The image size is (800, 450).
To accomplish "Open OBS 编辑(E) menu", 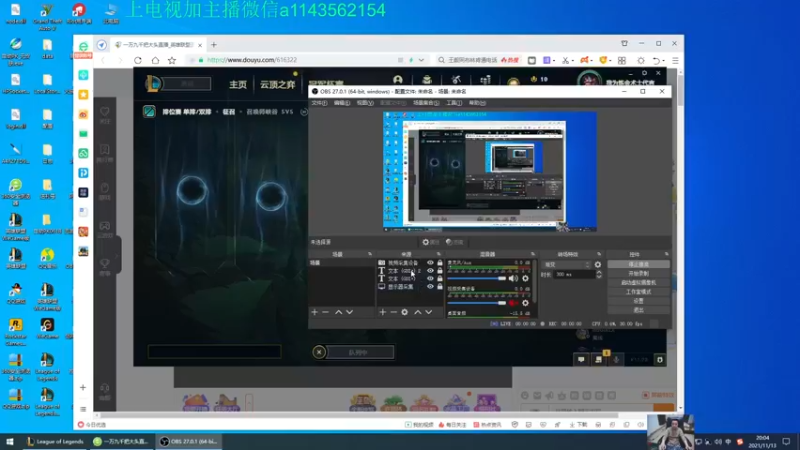I will [342, 103].
